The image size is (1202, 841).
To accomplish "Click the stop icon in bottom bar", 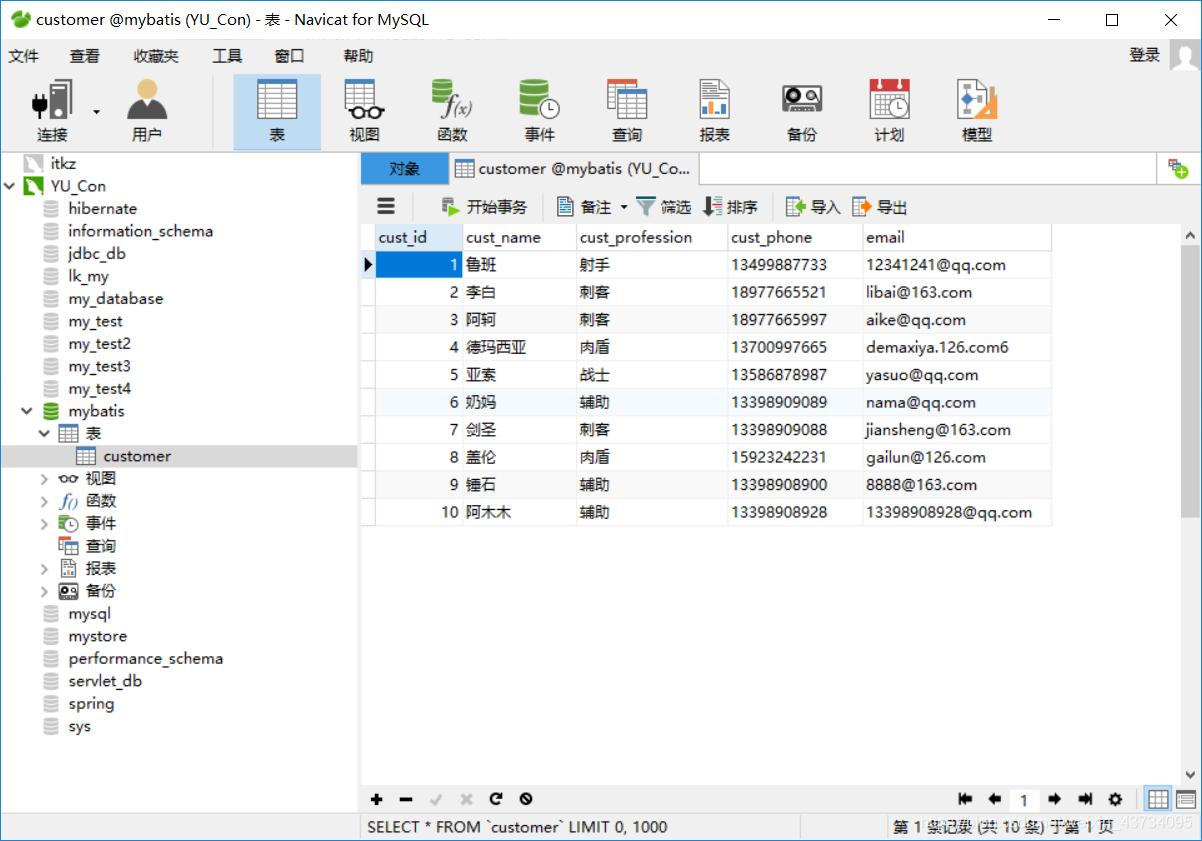I will click(526, 799).
